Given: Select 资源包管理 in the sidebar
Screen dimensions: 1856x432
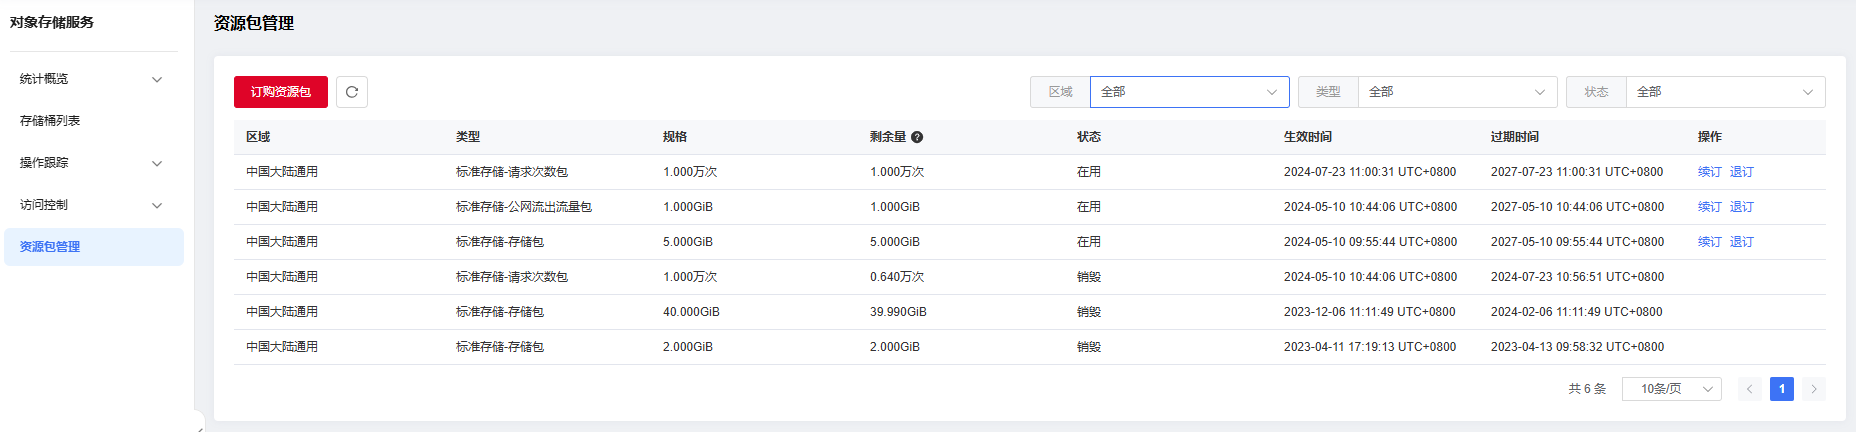Looking at the screenshot, I should click(x=50, y=247).
